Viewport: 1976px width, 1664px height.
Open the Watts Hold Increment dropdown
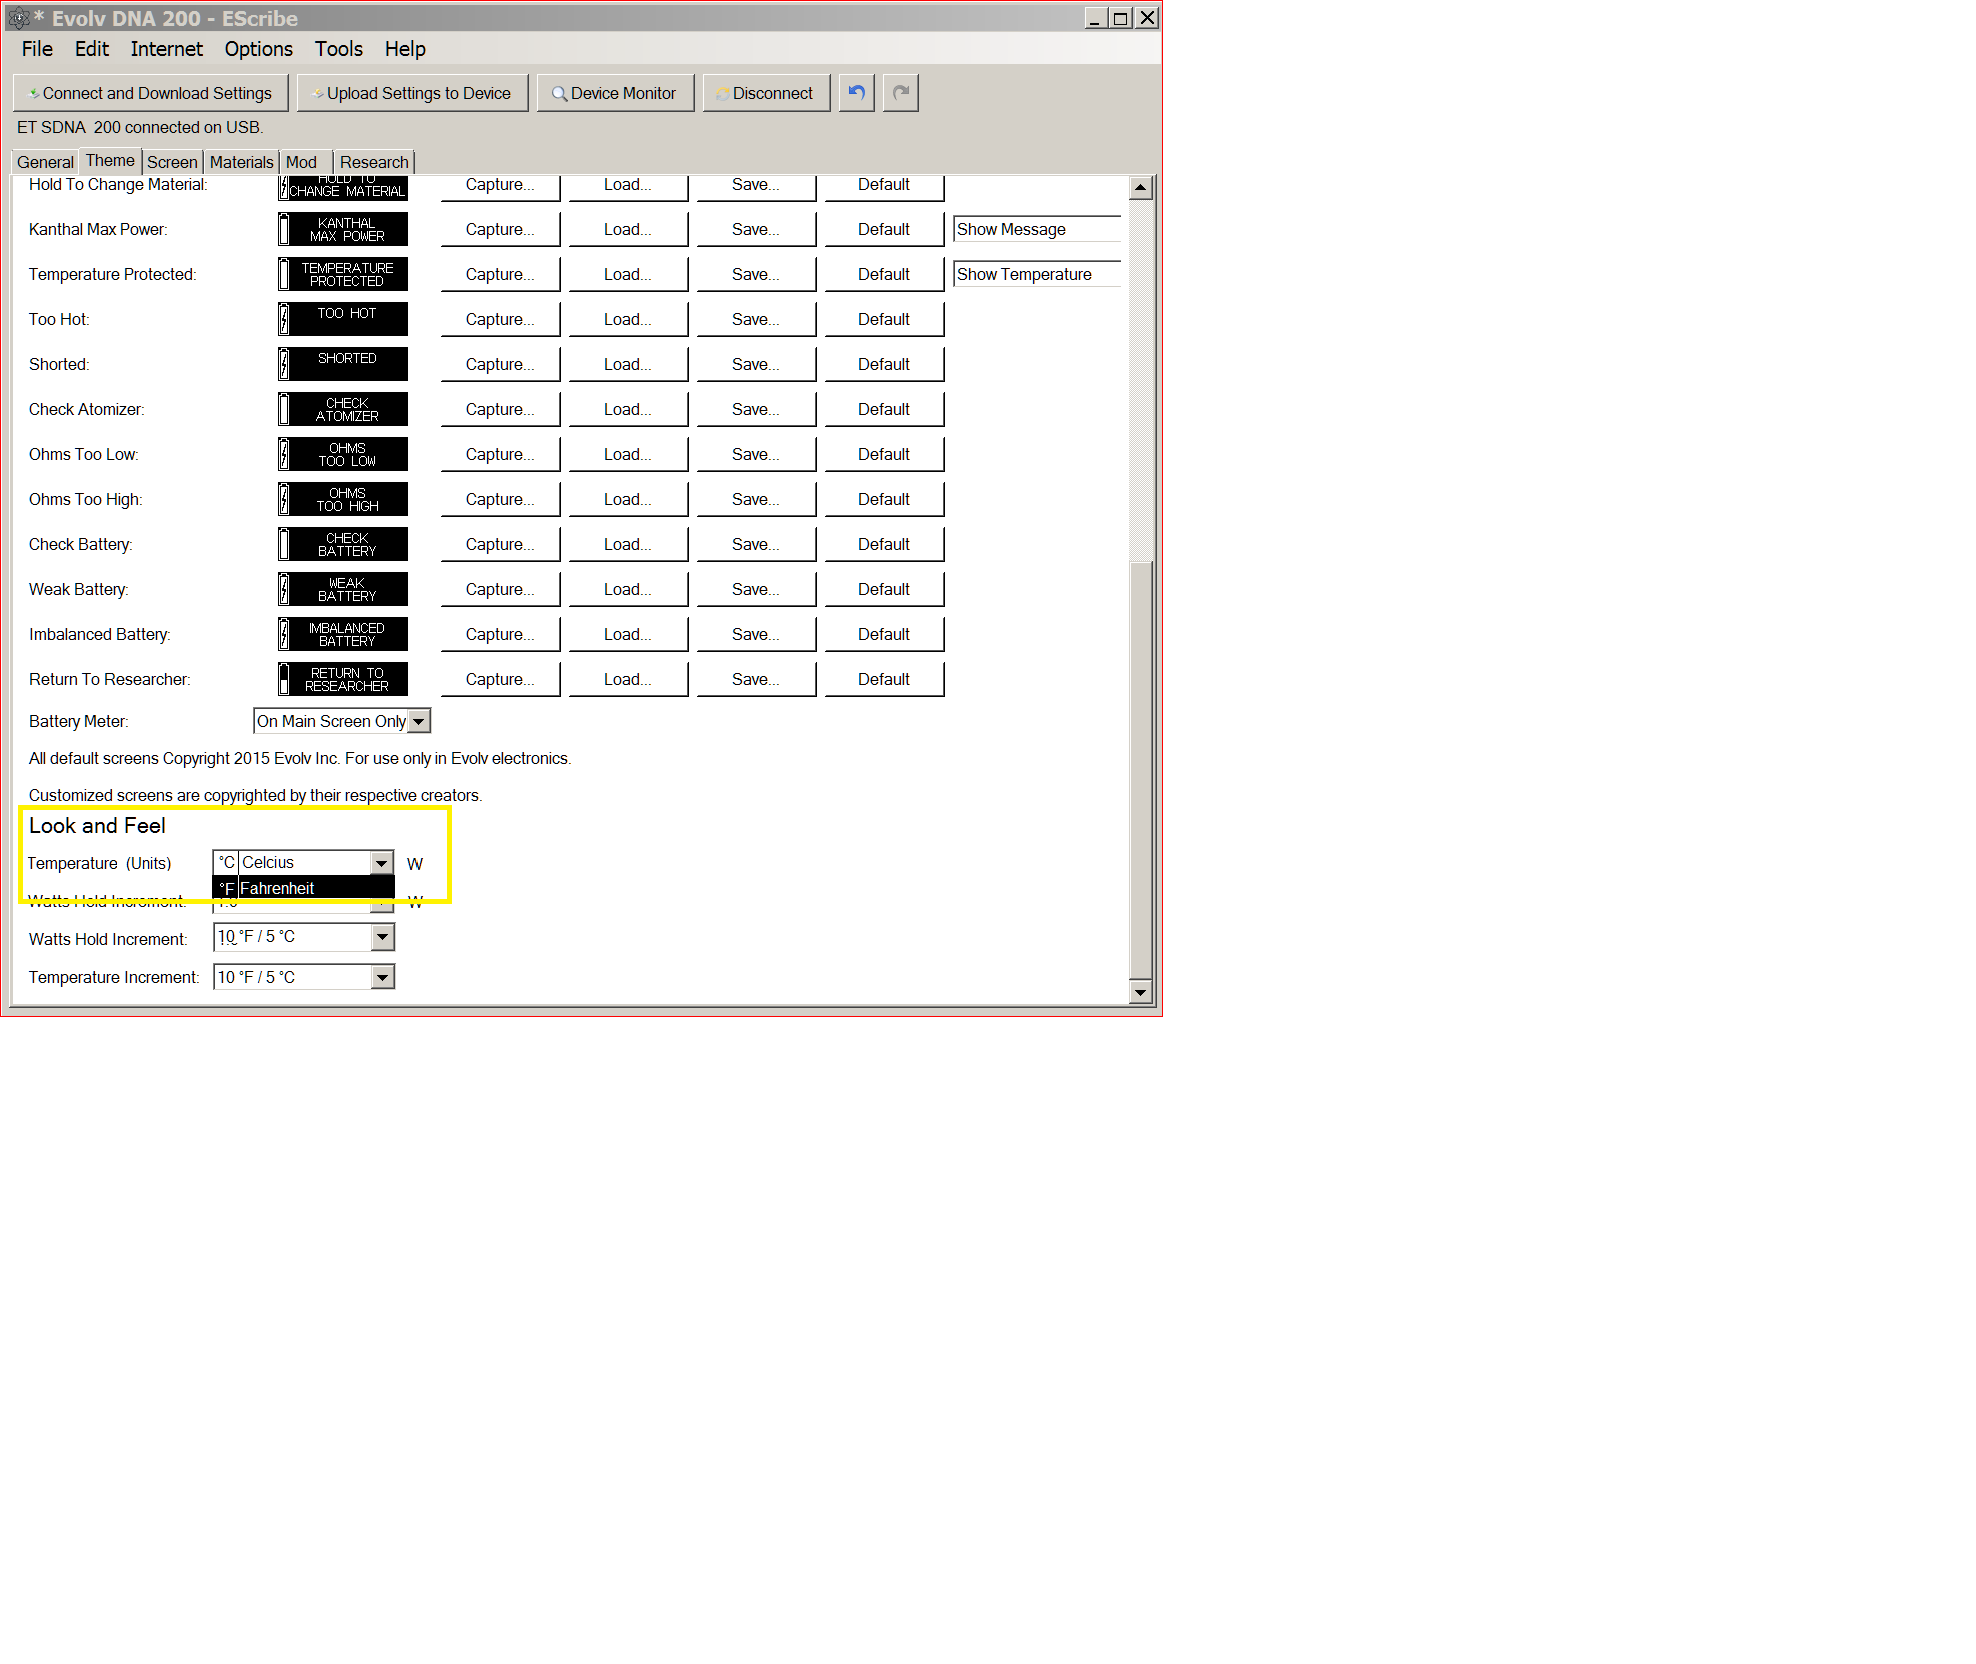click(382, 937)
